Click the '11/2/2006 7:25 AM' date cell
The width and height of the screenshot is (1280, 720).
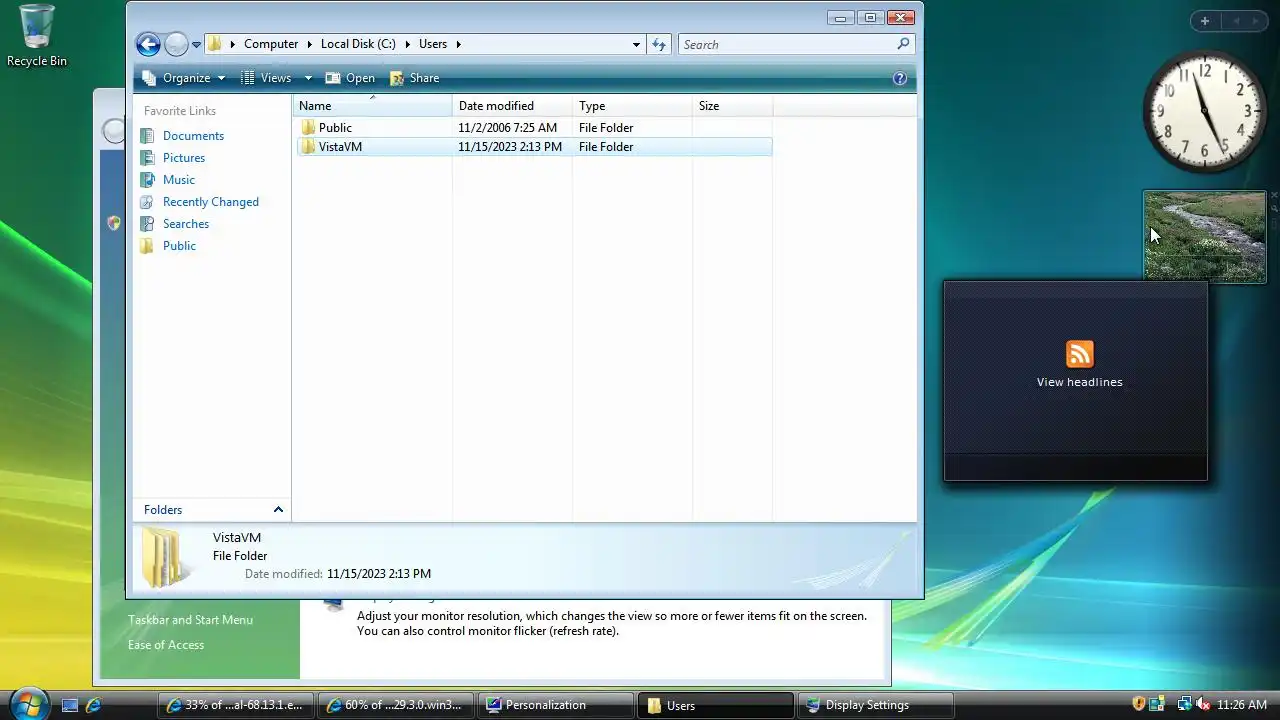coord(508,128)
